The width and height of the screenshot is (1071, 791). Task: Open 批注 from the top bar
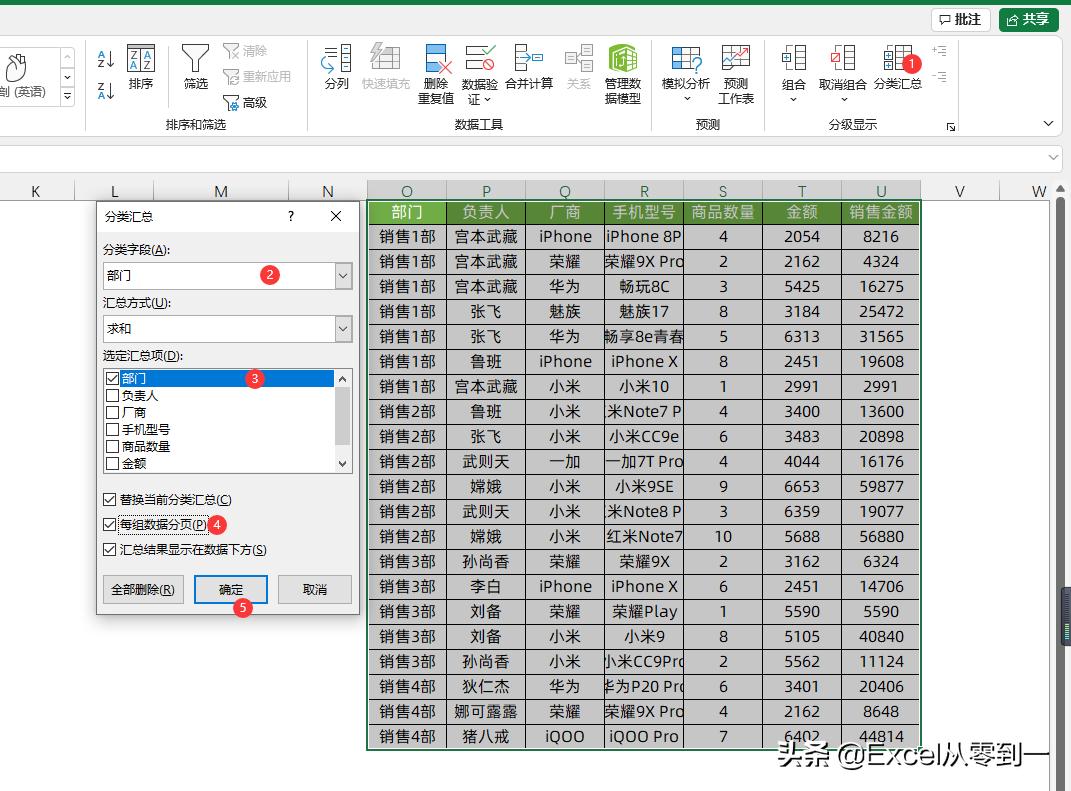click(959, 19)
